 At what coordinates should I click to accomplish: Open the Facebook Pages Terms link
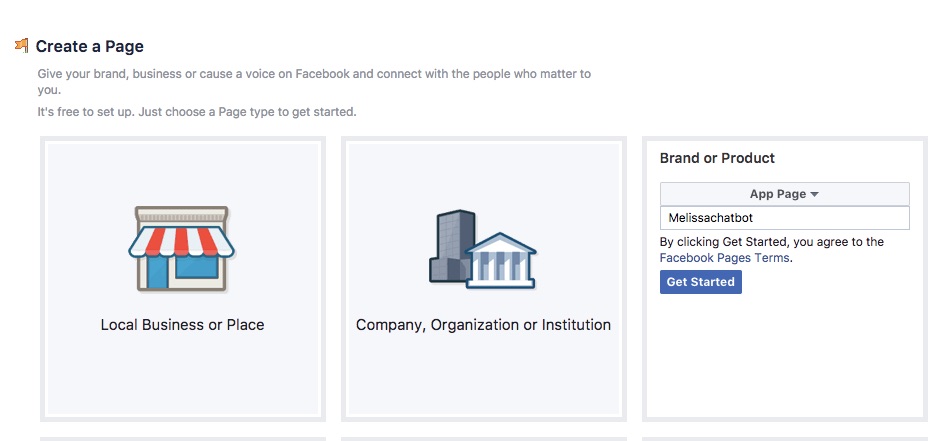point(724,258)
